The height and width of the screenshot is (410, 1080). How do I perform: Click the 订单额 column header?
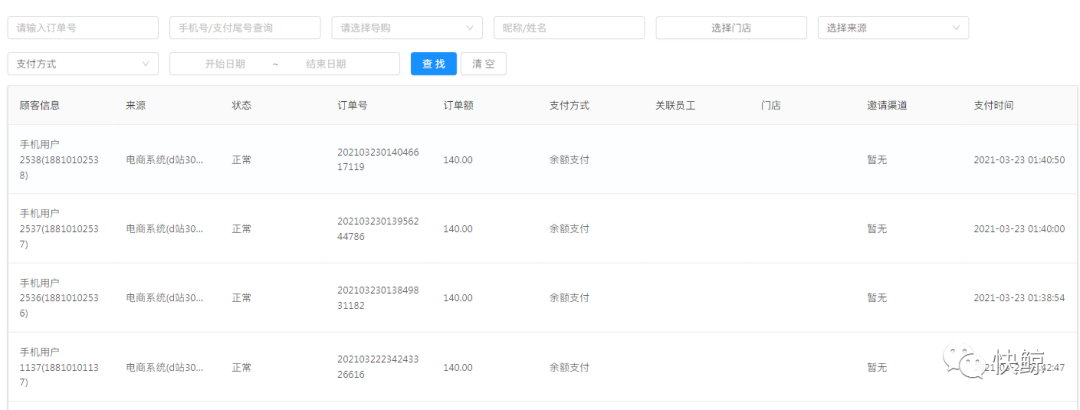click(458, 105)
